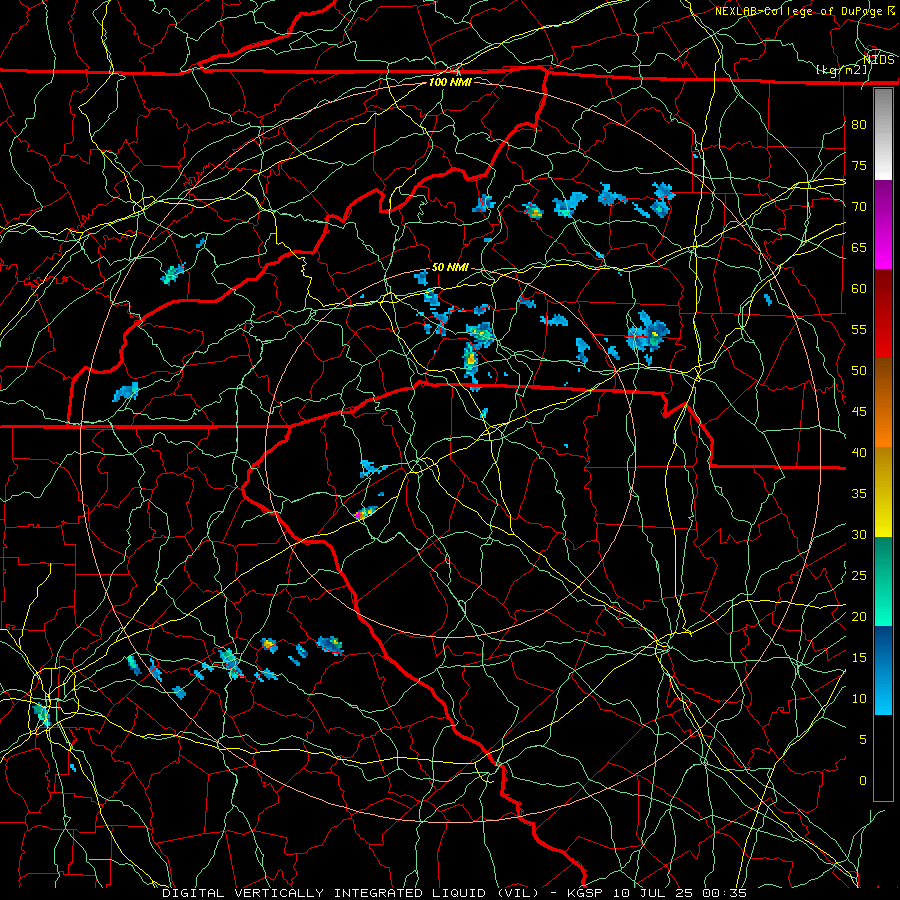The width and height of the screenshot is (900, 900).
Task: Click the scale value 70
Action: tap(859, 207)
